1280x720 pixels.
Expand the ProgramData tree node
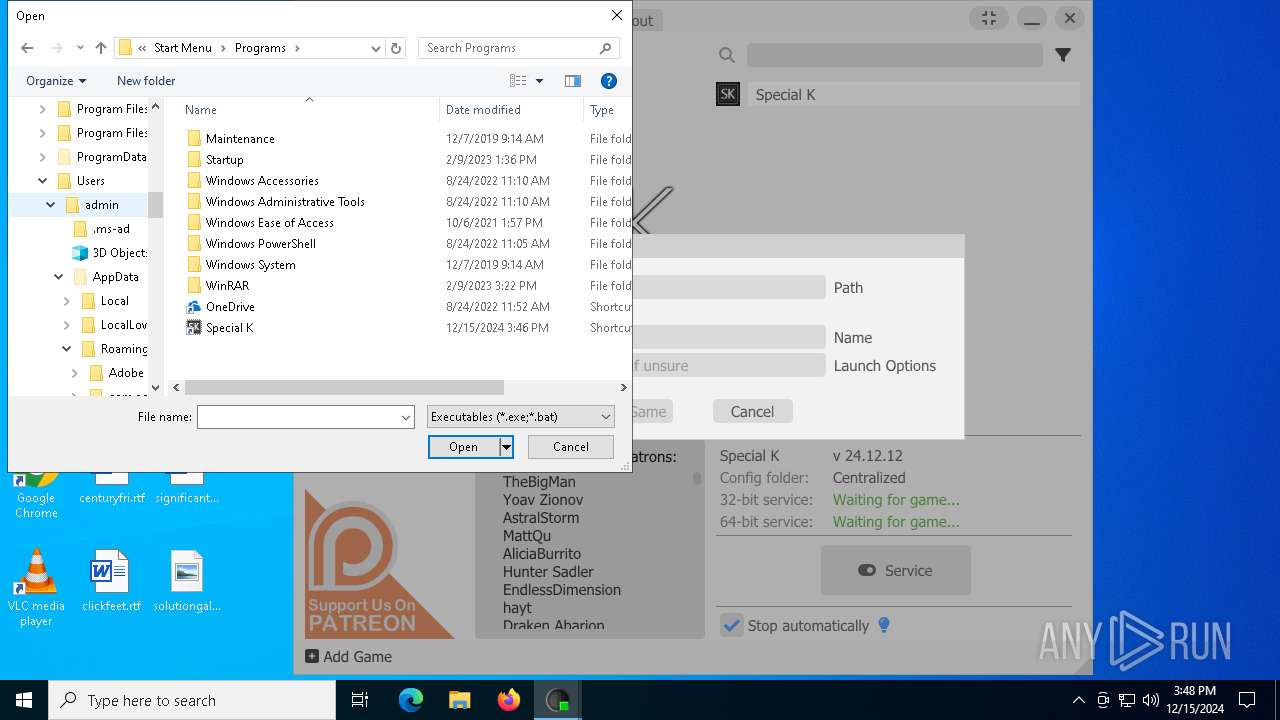tap(42, 157)
